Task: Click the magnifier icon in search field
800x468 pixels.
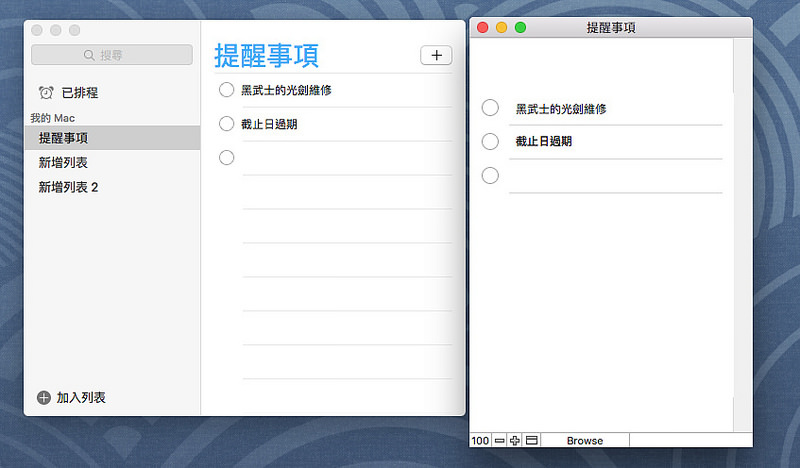Action: click(89, 55)
